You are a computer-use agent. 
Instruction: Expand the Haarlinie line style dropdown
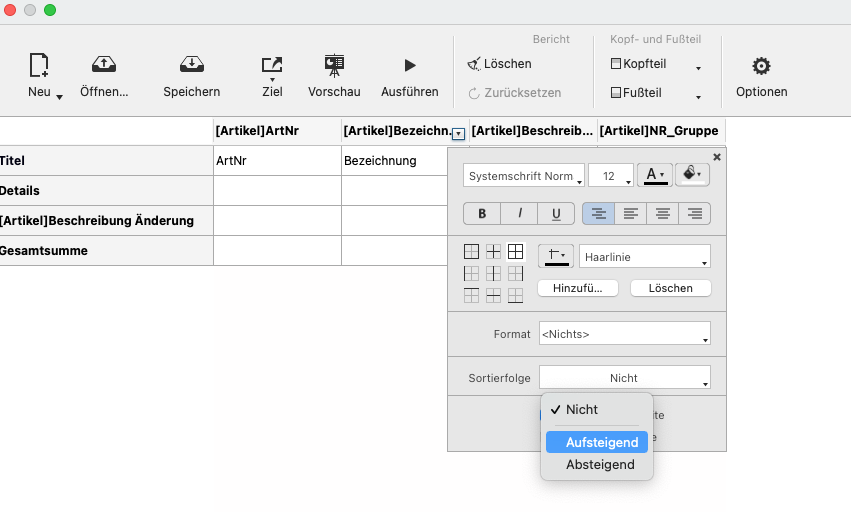[x=644, y=257]
